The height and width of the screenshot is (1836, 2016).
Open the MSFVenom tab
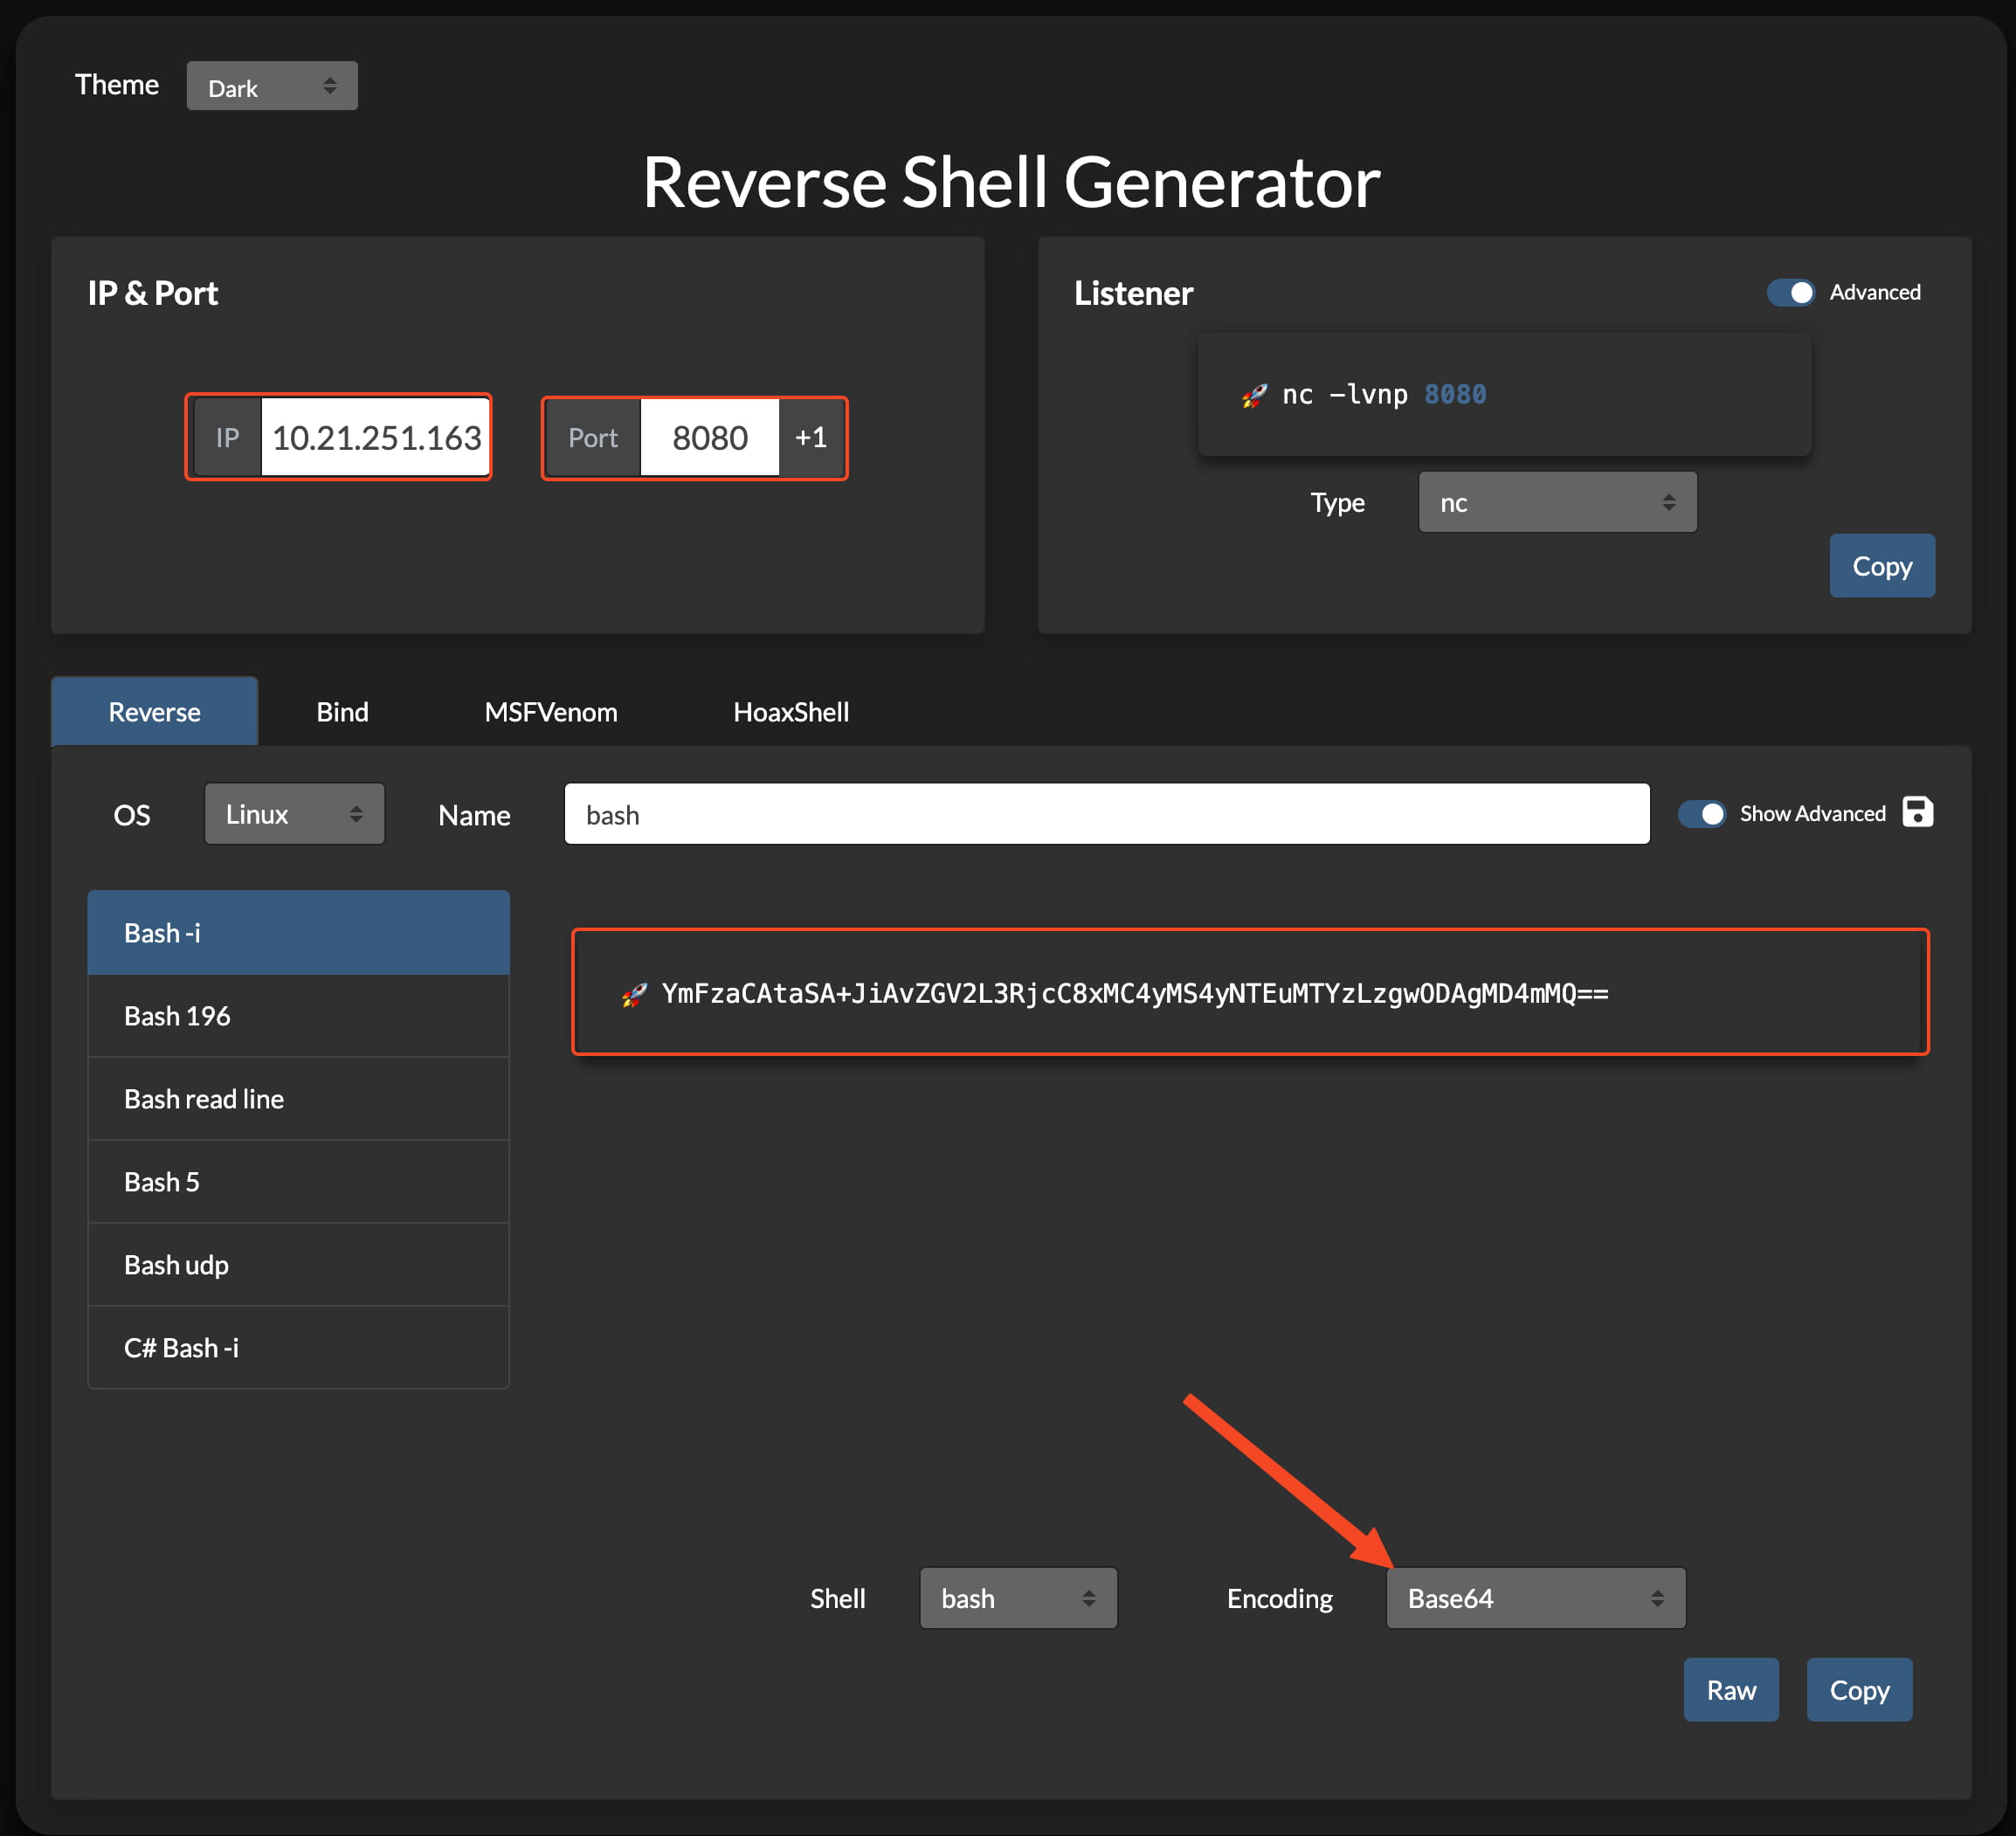click(550, 712)
